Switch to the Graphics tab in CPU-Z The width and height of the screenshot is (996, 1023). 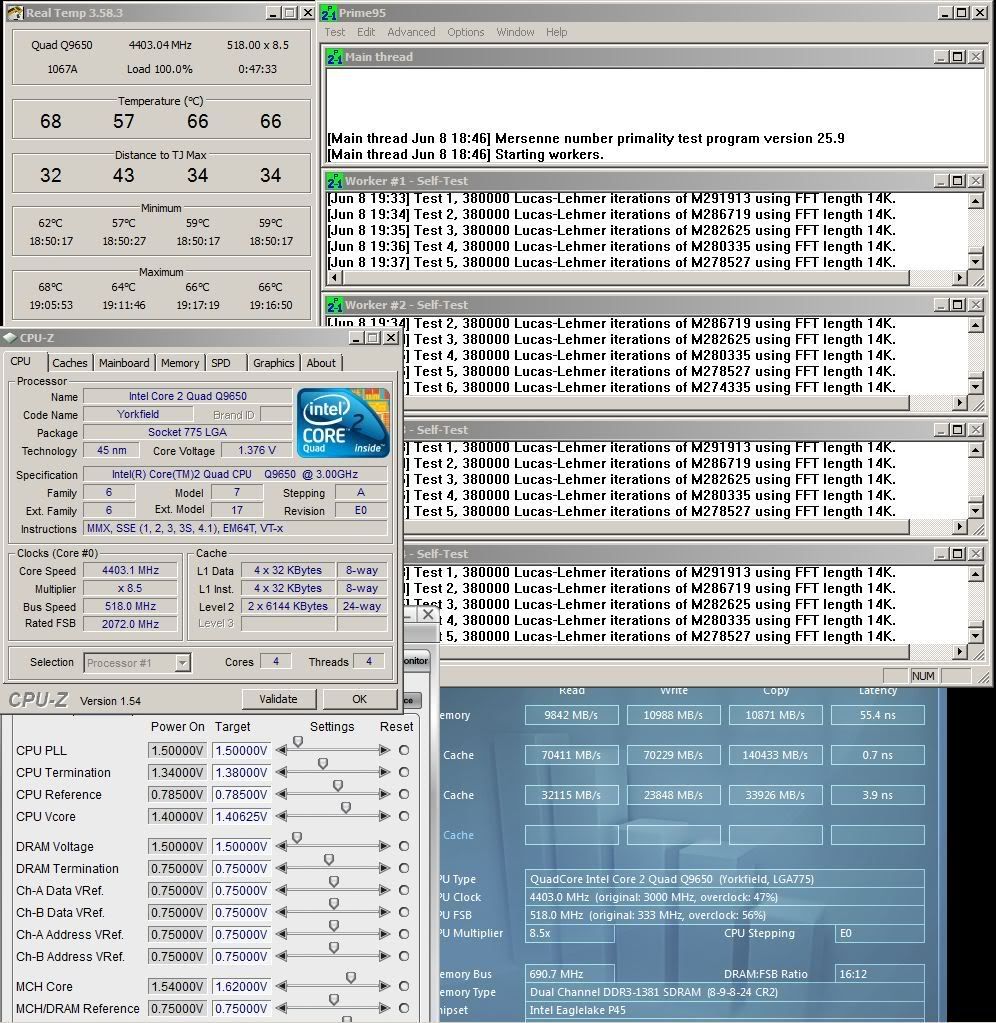(x=274, y=363)
